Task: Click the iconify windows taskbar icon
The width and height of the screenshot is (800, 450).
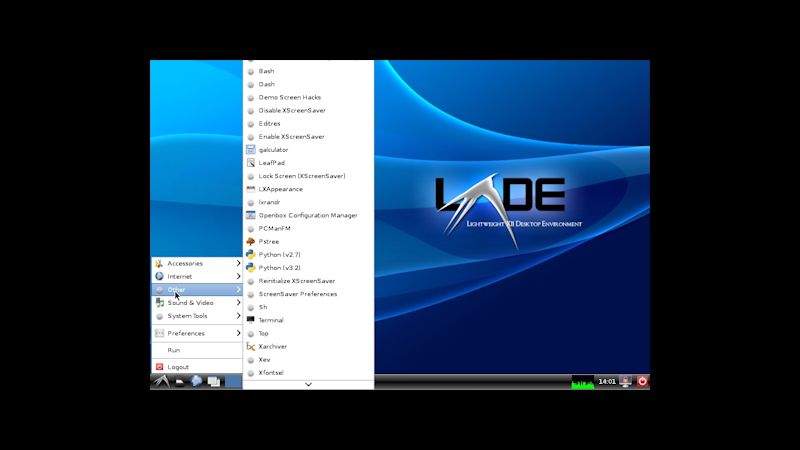Action: [214, 382]
